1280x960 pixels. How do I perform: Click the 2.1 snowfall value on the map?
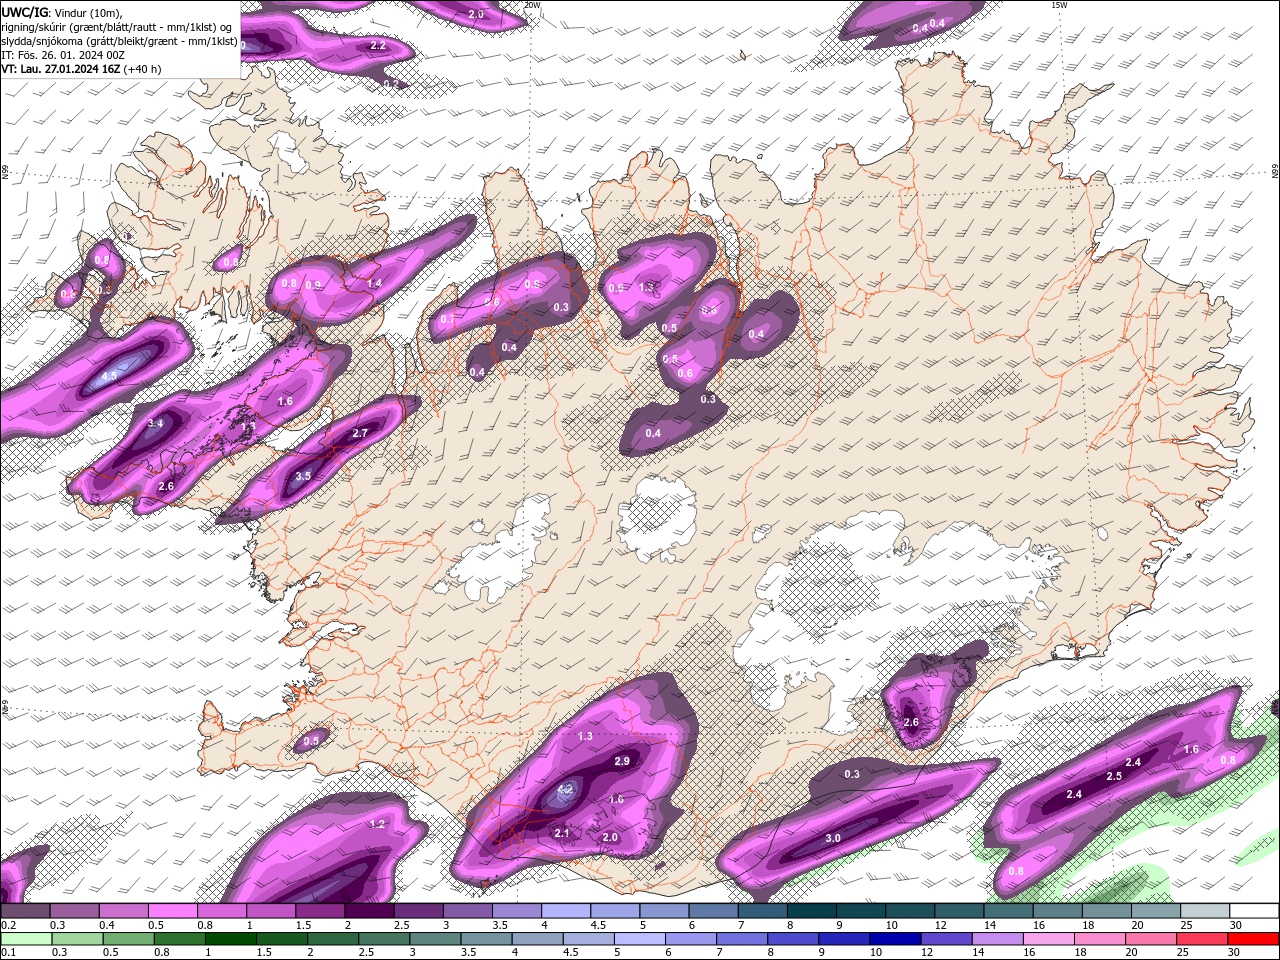point(562,833)
